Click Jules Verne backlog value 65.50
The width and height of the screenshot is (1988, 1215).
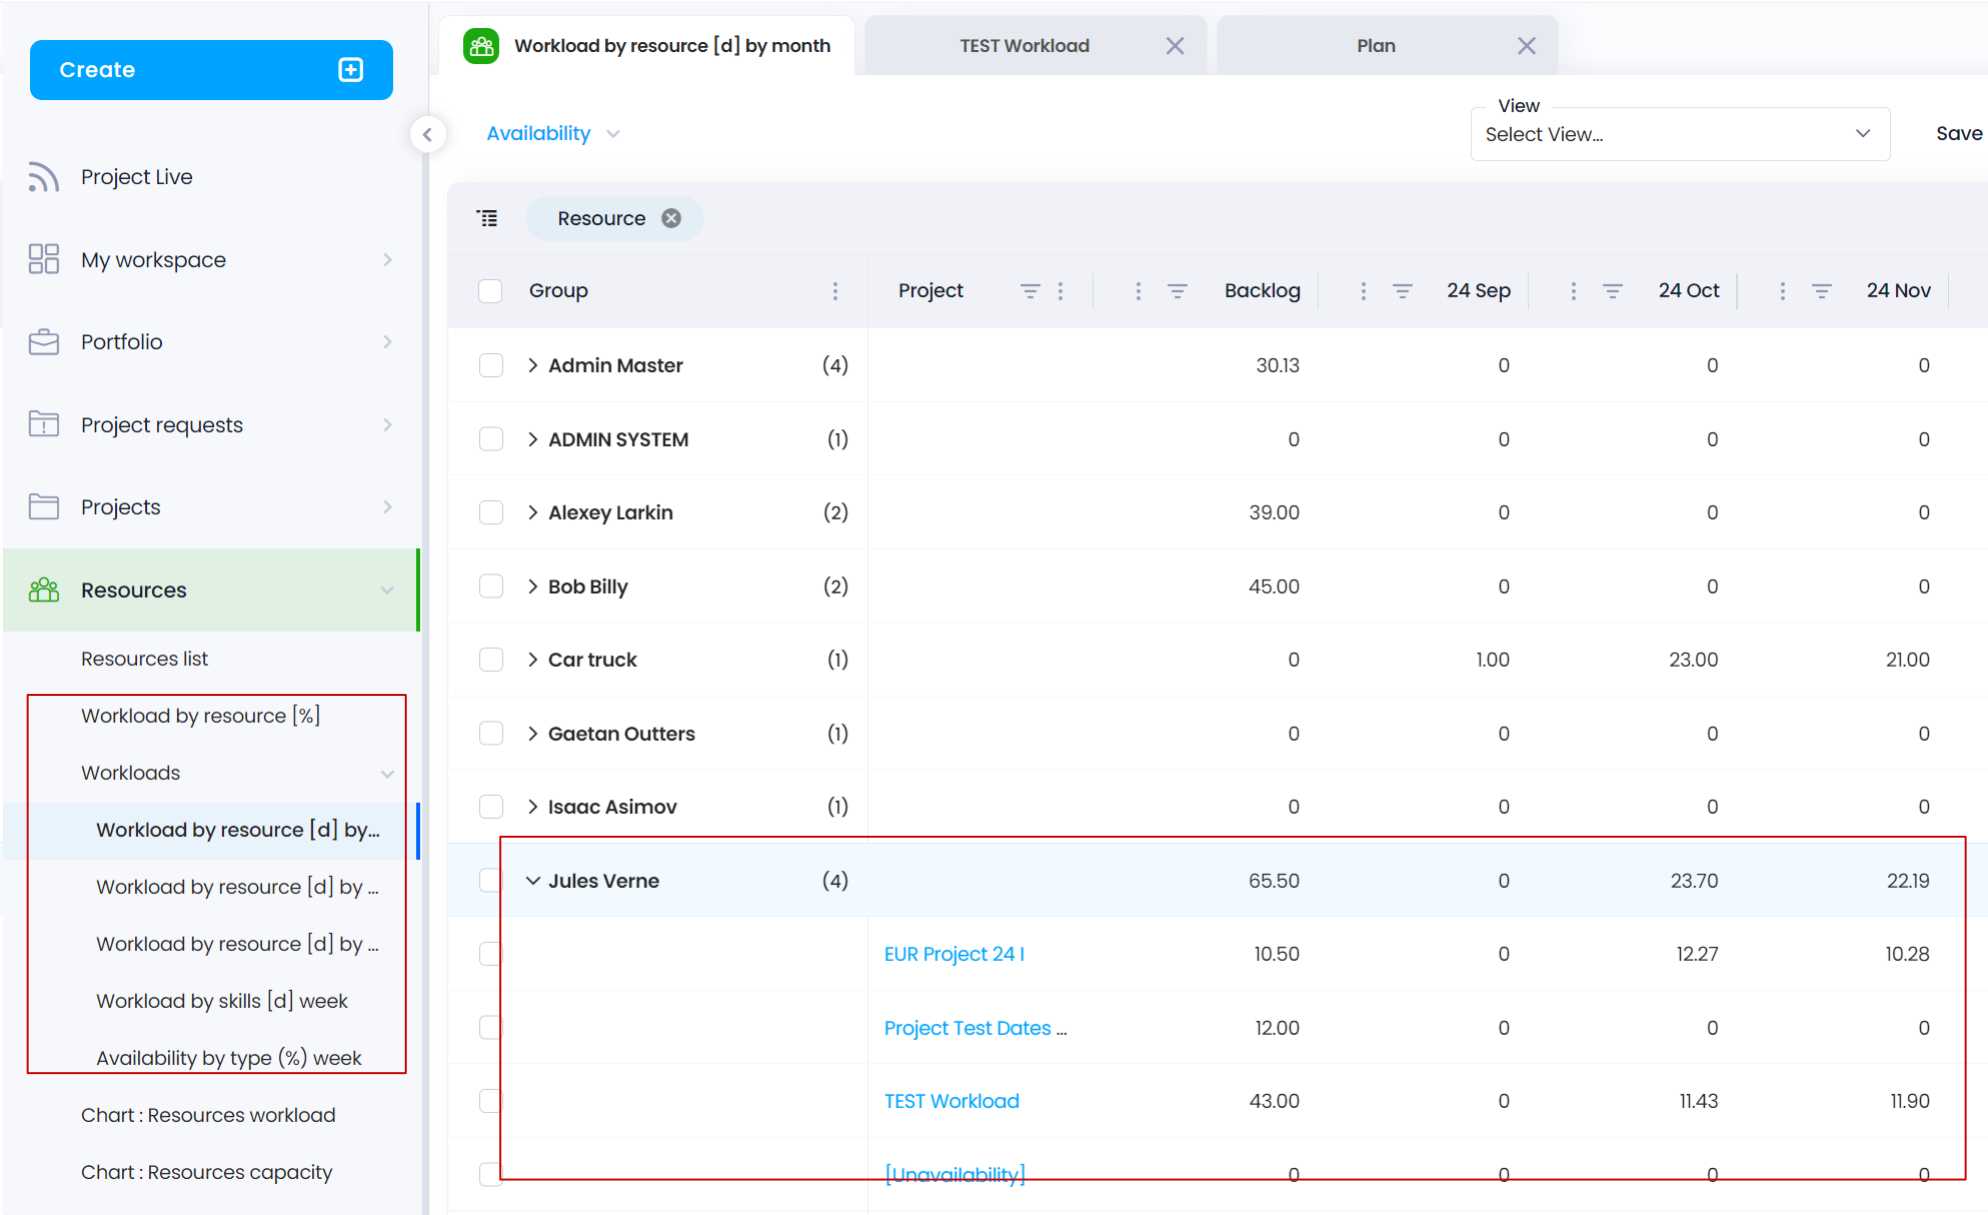pyautogui.click(x=1273, y=881)
